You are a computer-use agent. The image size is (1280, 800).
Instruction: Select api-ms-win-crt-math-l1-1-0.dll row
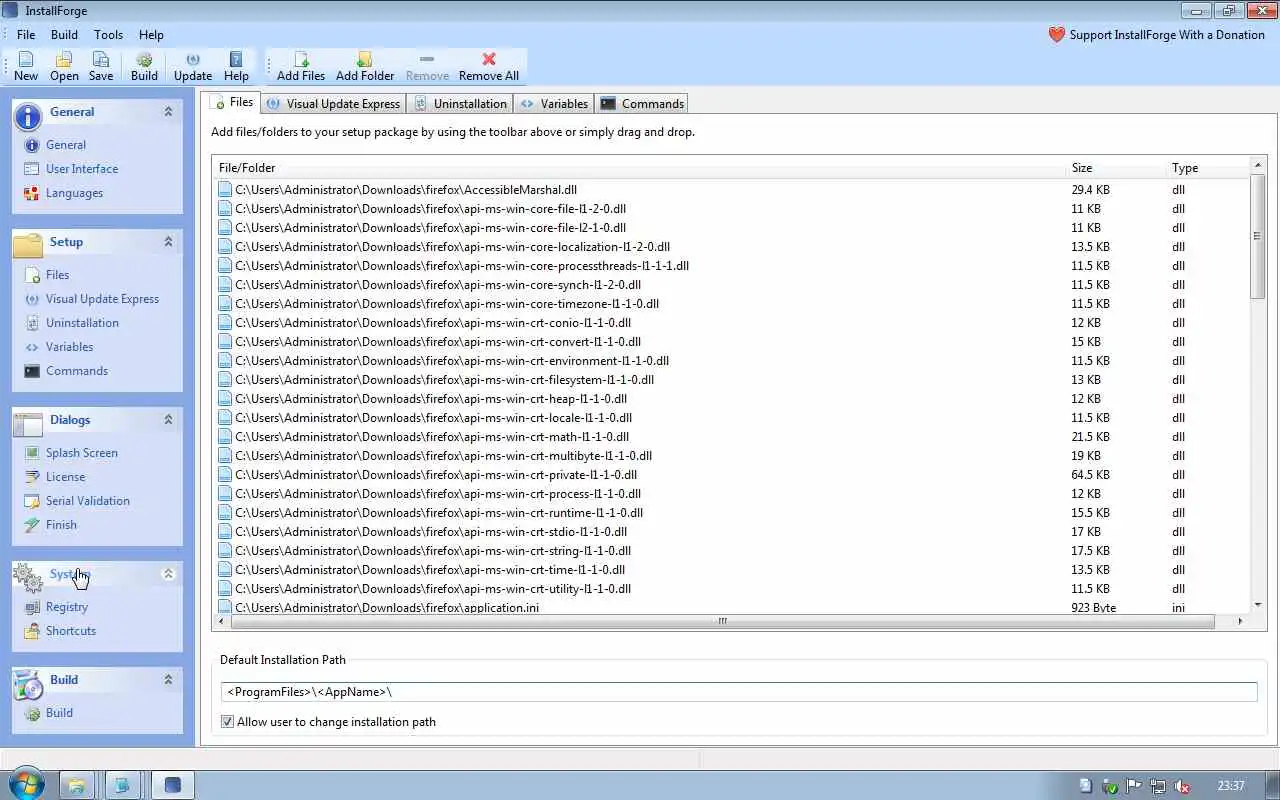[731, 437]
